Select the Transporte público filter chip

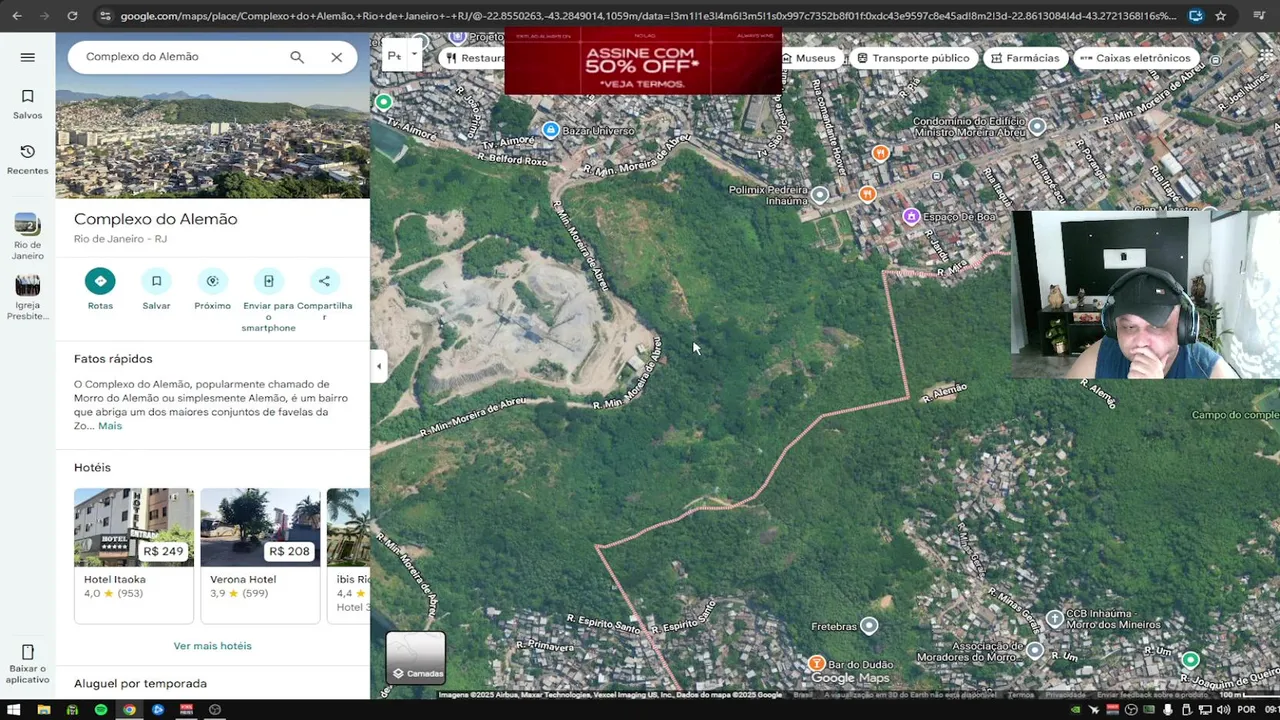point(913,58)
